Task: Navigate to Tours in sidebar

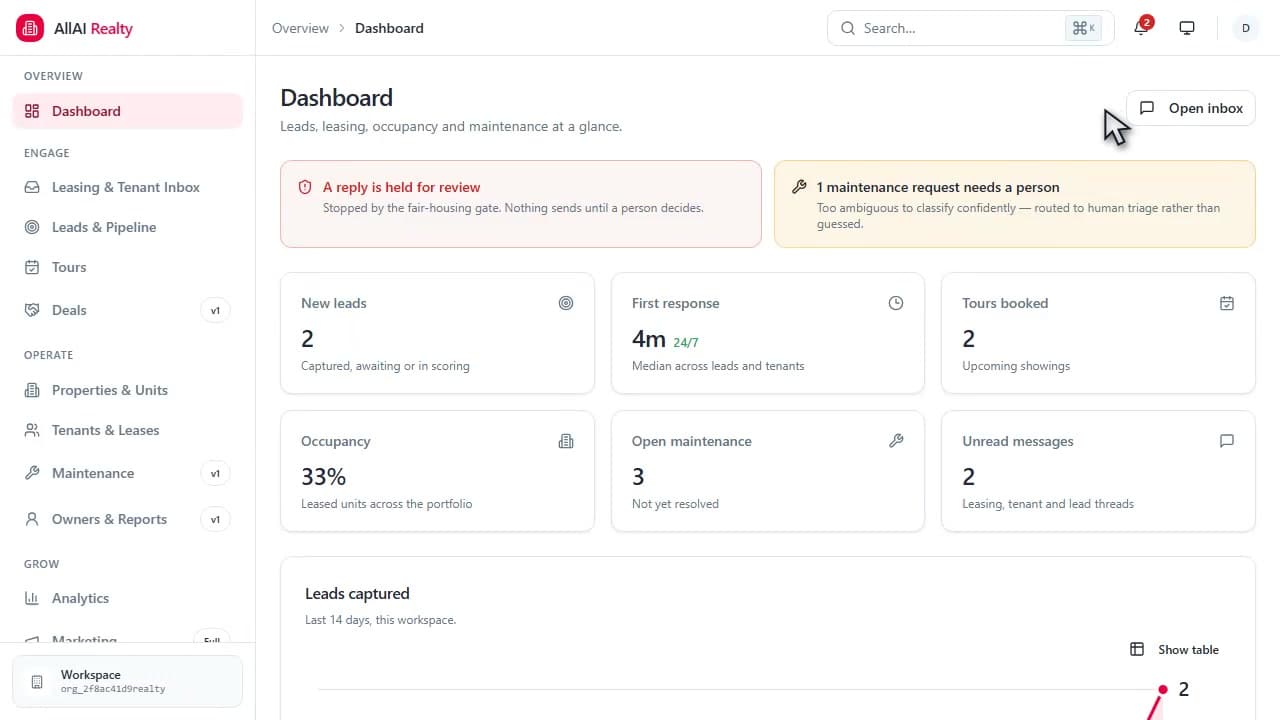Action: click(127, 267)
